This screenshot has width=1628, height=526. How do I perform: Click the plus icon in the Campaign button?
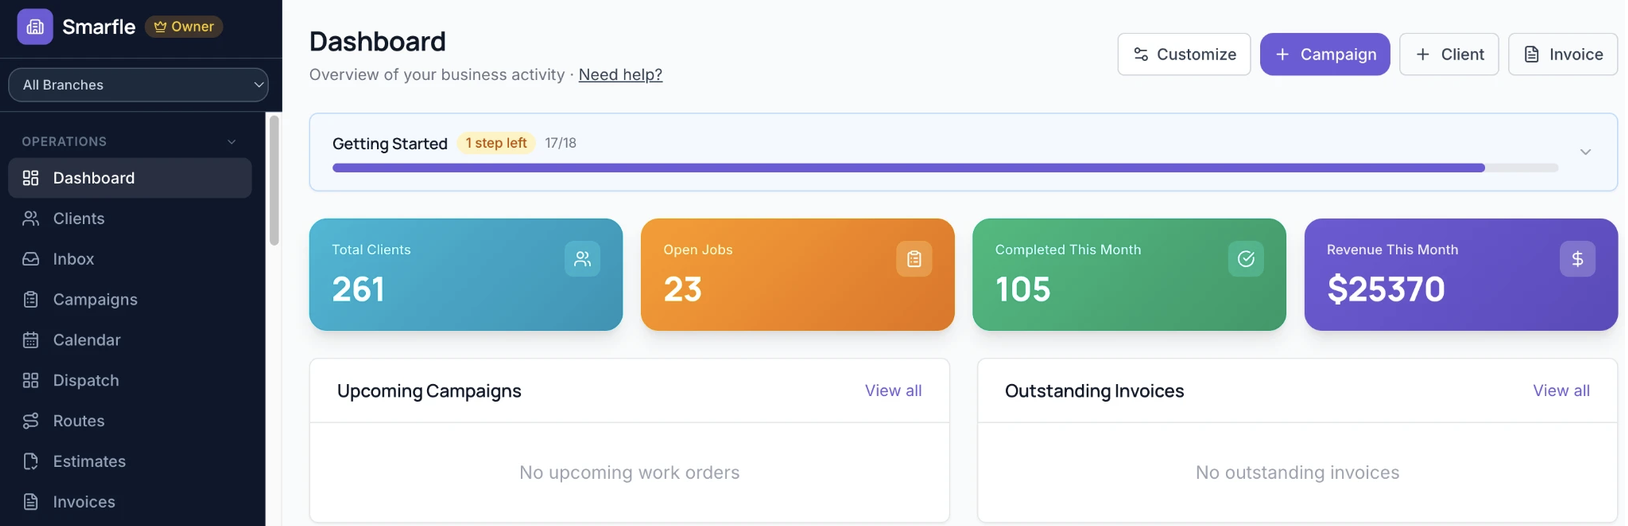pyautogui.click(x=1283, y=54)
